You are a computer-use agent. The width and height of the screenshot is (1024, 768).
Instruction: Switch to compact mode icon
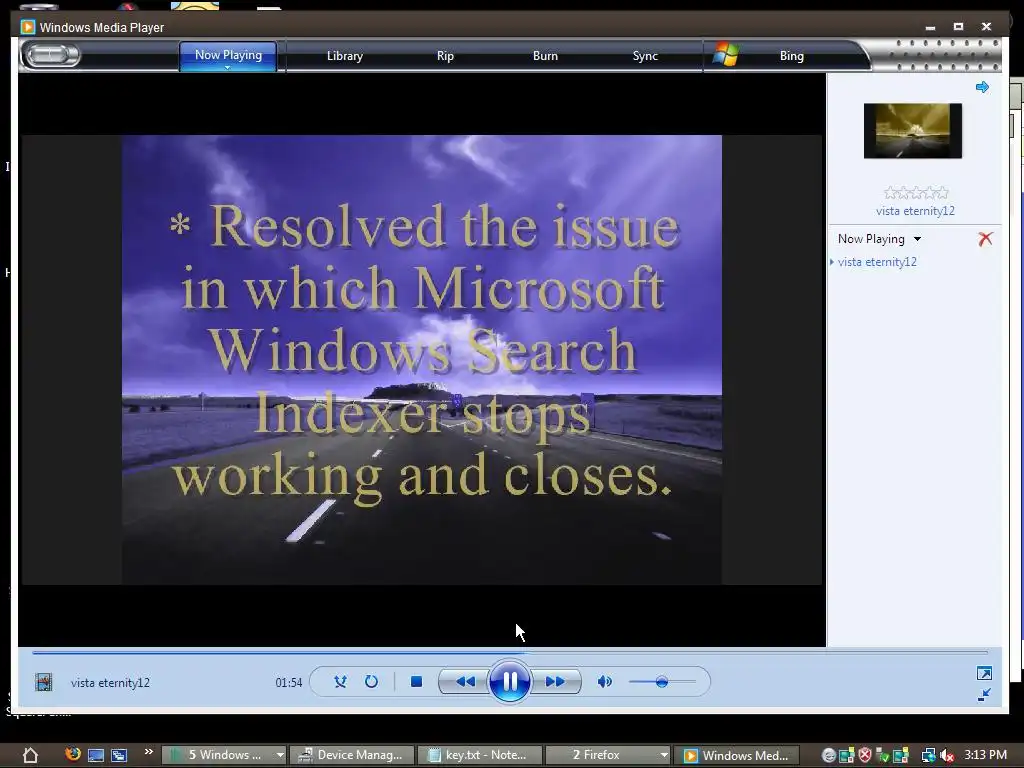[984, 695]
